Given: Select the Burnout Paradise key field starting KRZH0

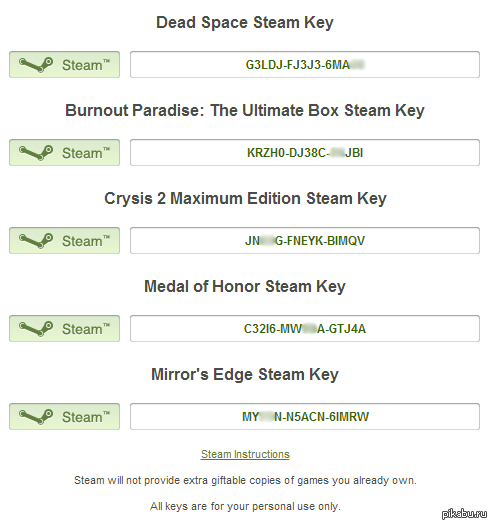Looking at the screenshot, I should click(x=305, y=153).
